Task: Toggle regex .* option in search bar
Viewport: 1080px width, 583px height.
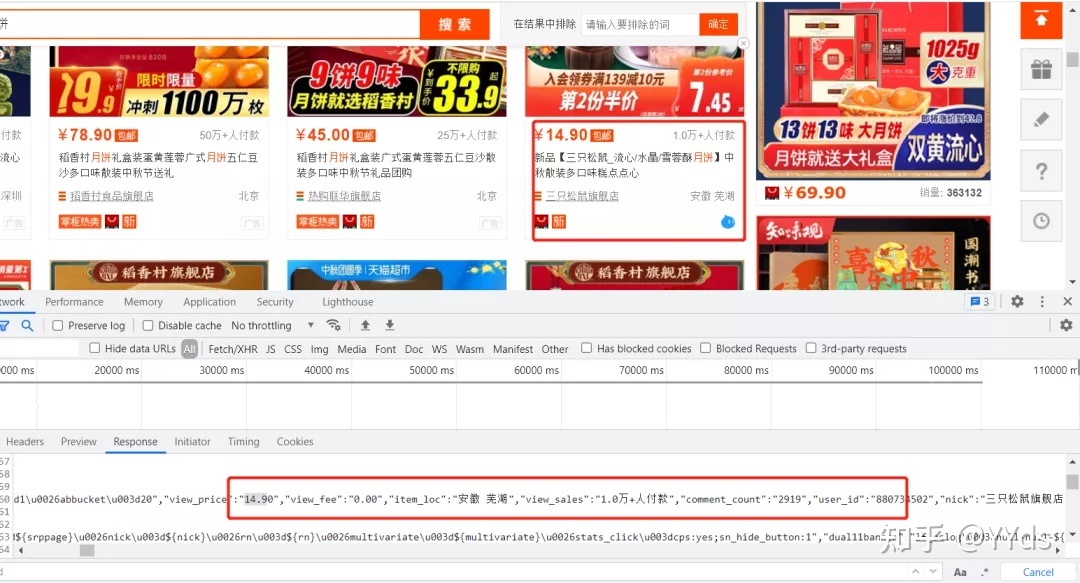Action: click(x=985, y=572)
